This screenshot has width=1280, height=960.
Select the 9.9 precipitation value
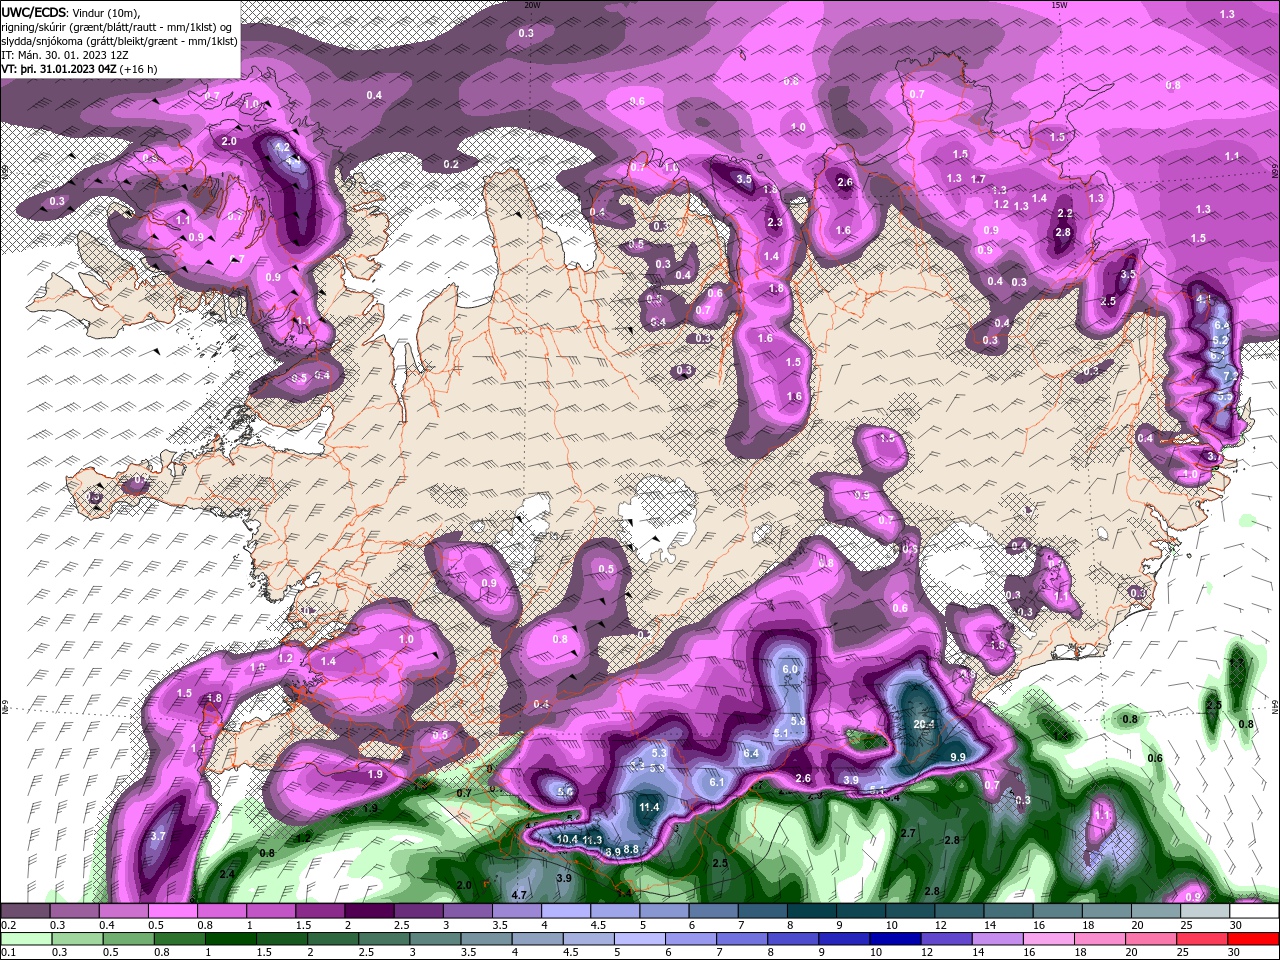[x=957, y=758]
